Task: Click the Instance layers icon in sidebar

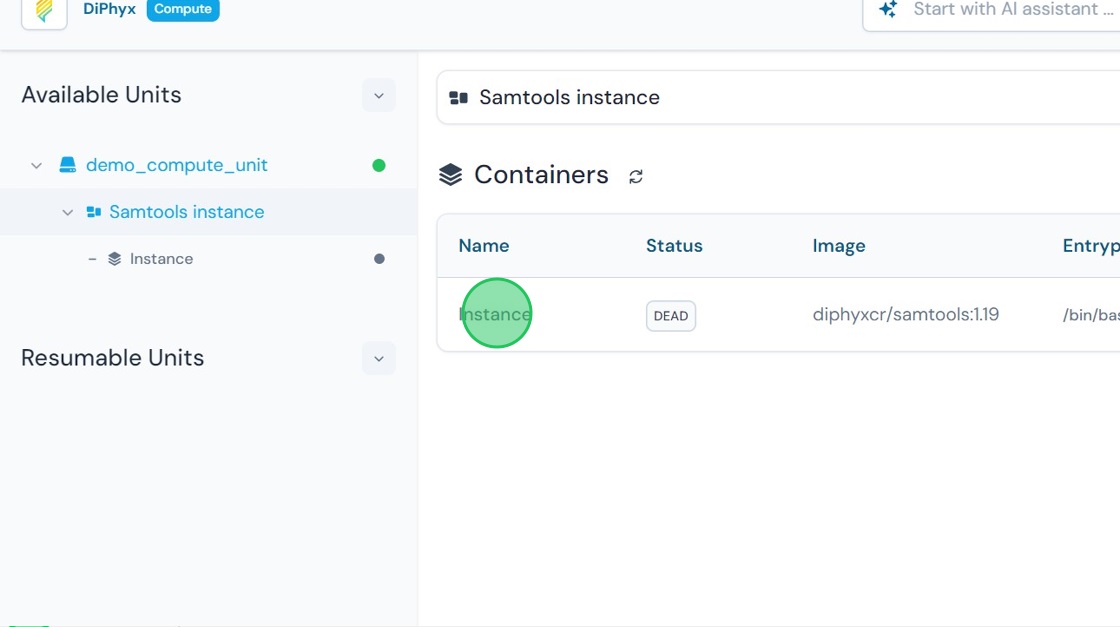Action: pos(114,259)
